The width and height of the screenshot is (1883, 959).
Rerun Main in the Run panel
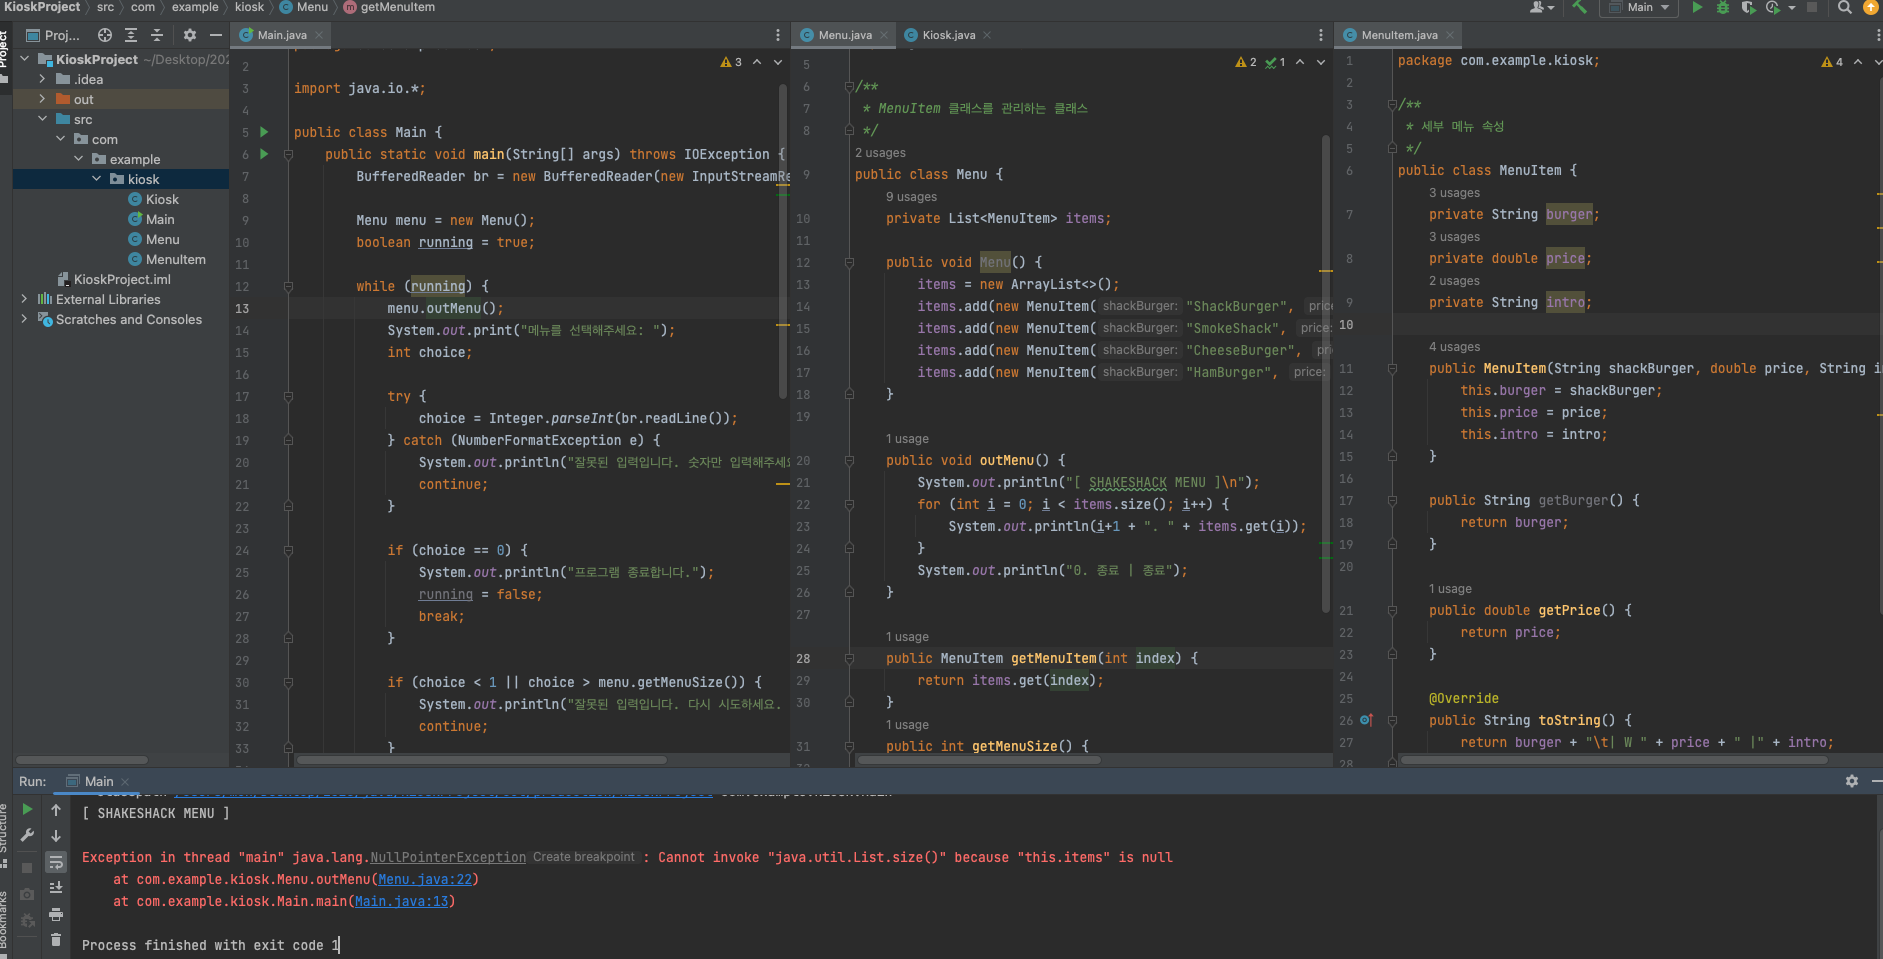(x=27, y=809)
